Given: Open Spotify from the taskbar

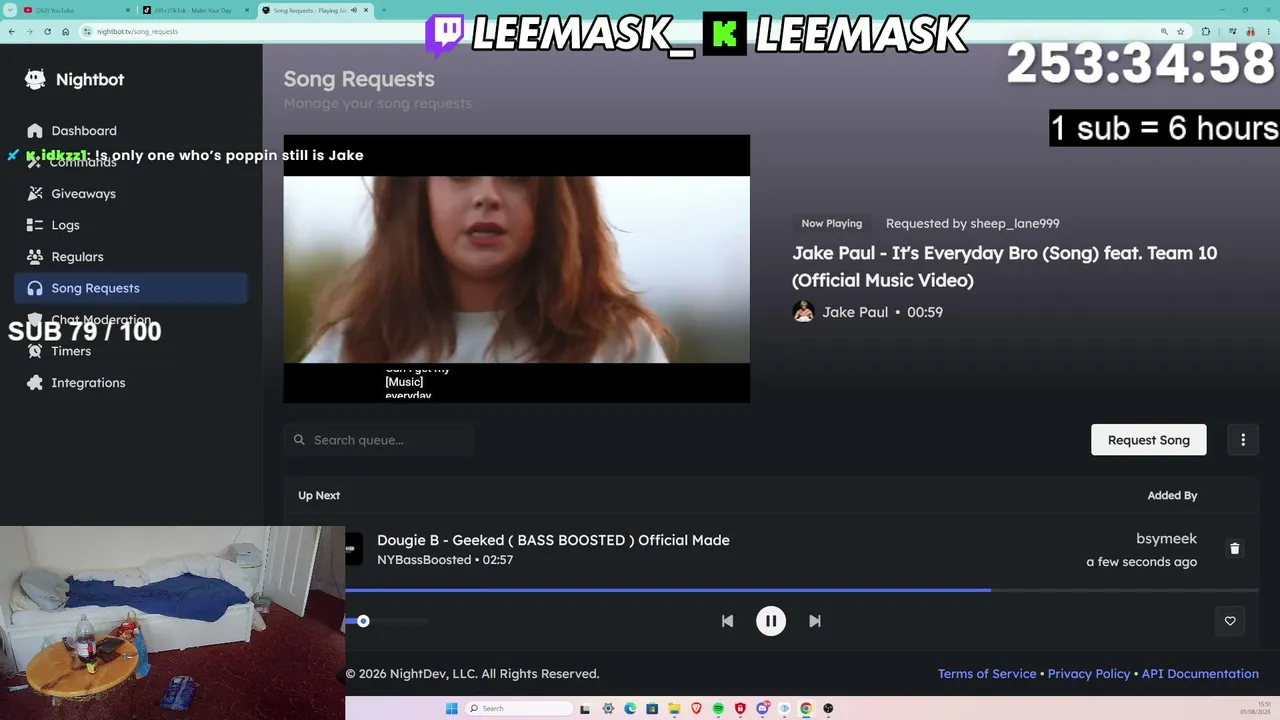Looking at the screenshot, I should pyautogui.click(x=718, y=709).
